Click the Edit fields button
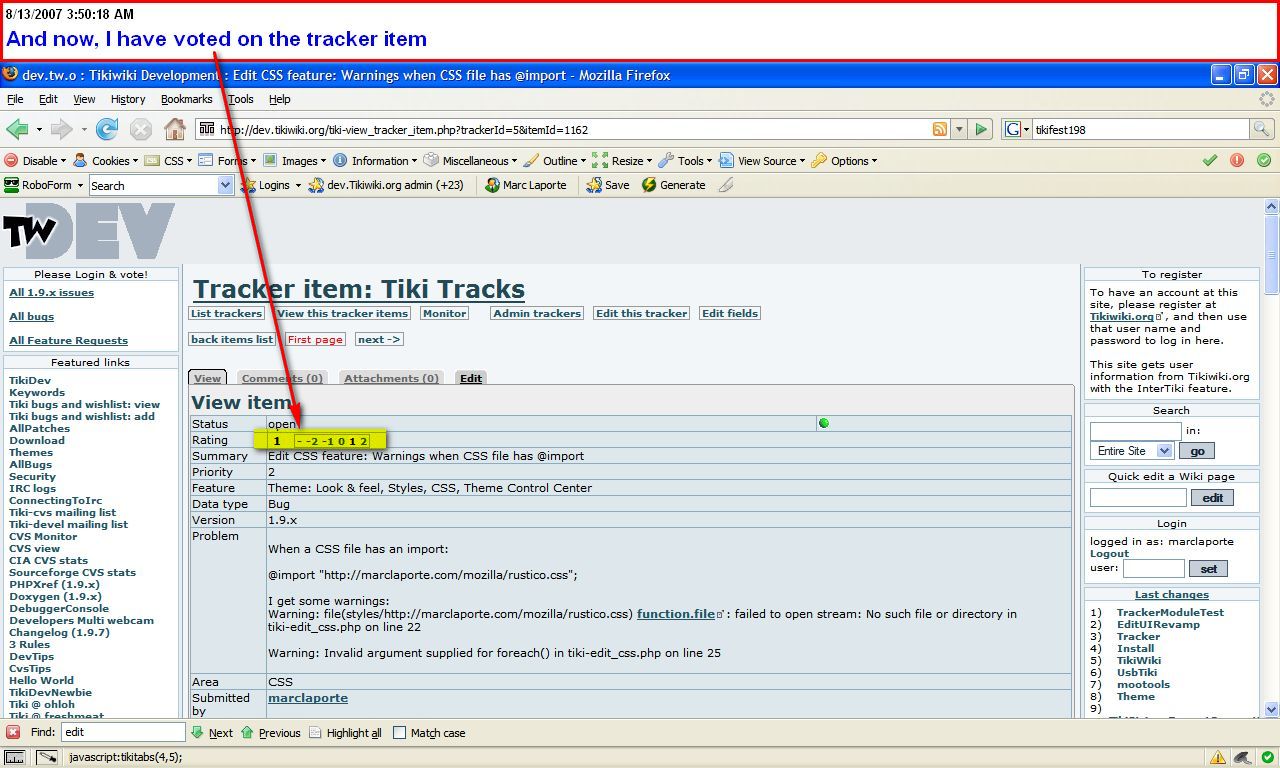 pyautogui.click(x=730, y=313)
